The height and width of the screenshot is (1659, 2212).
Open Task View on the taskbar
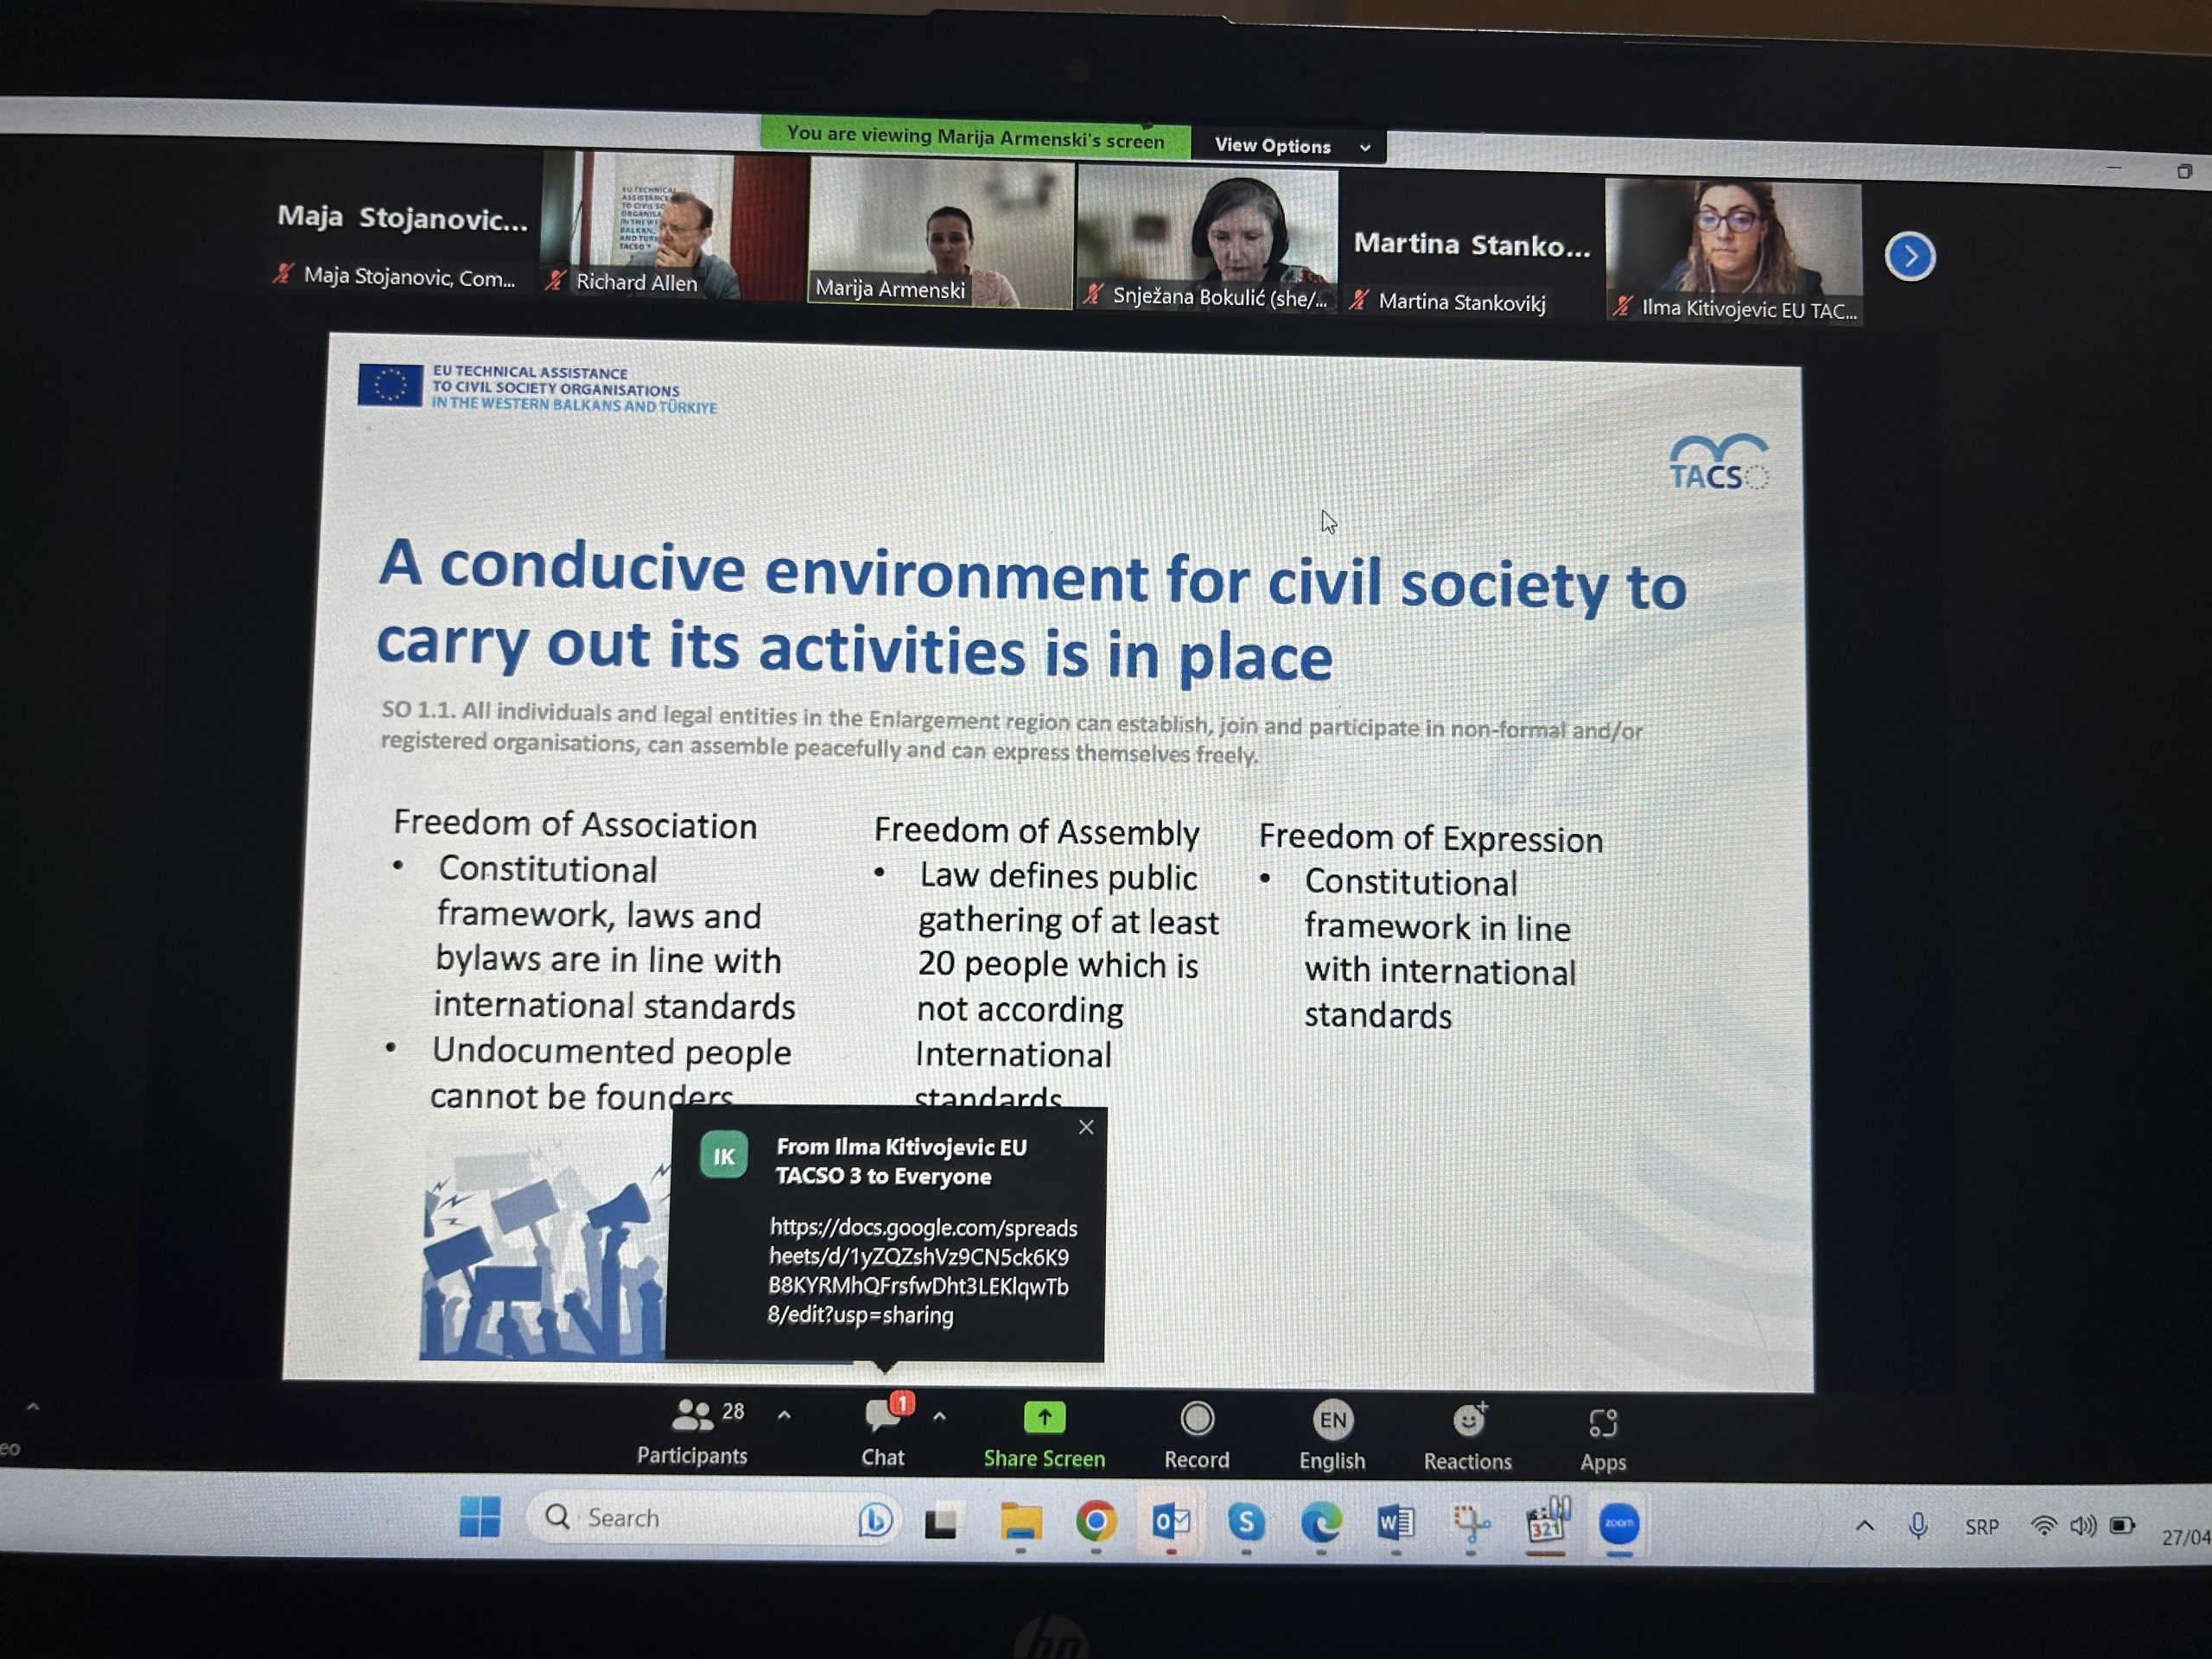[942, 1521]
